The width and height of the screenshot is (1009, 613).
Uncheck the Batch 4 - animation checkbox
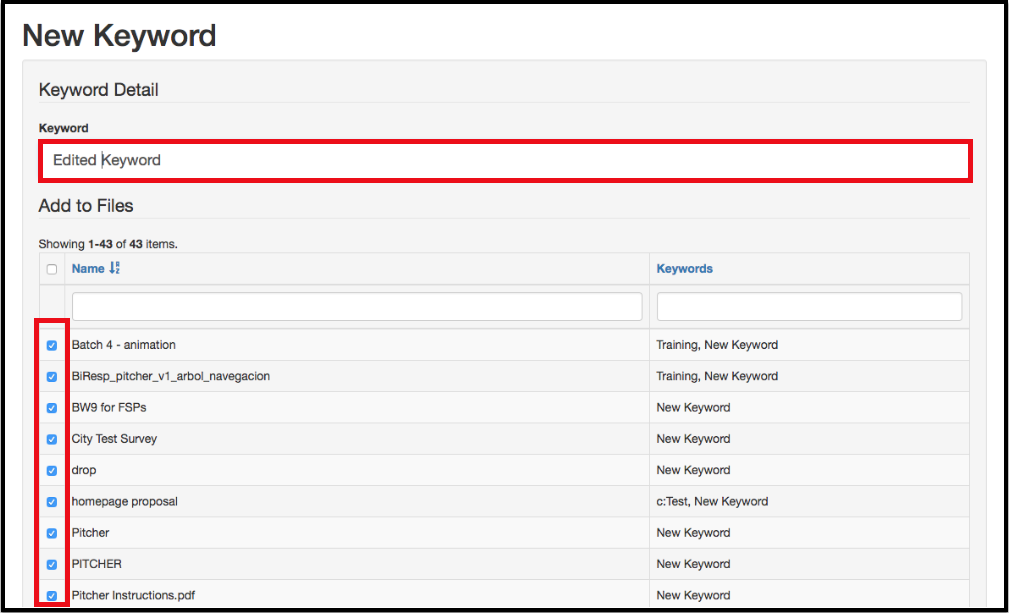52,345
